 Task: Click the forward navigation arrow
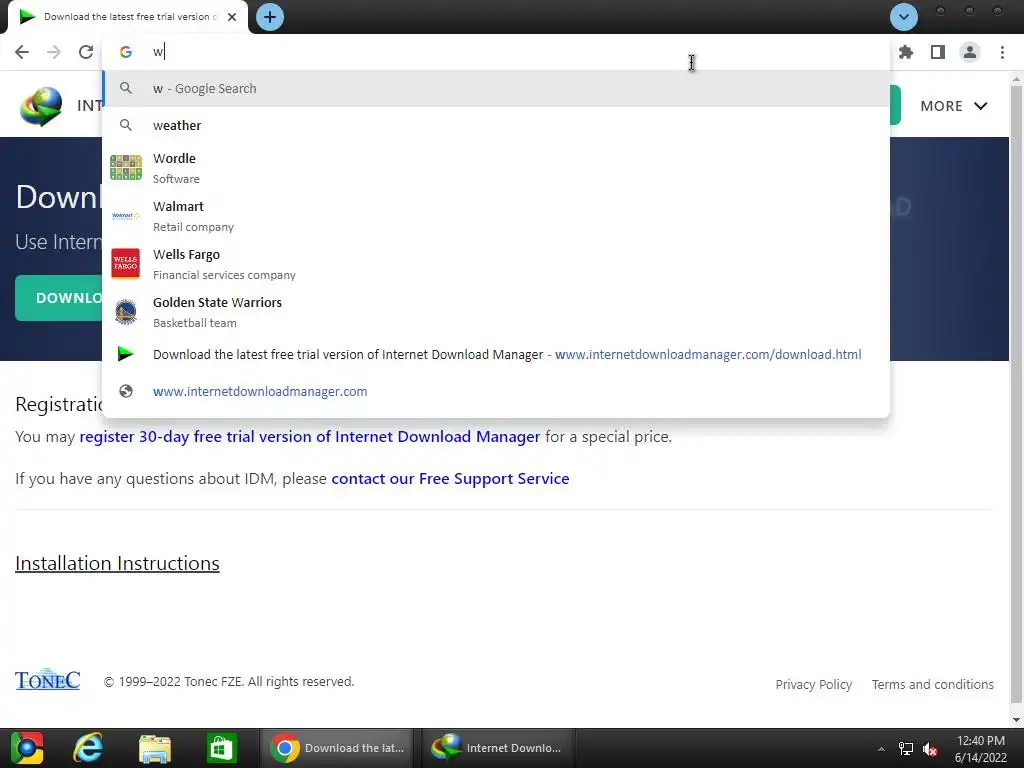tap(54, 52)
